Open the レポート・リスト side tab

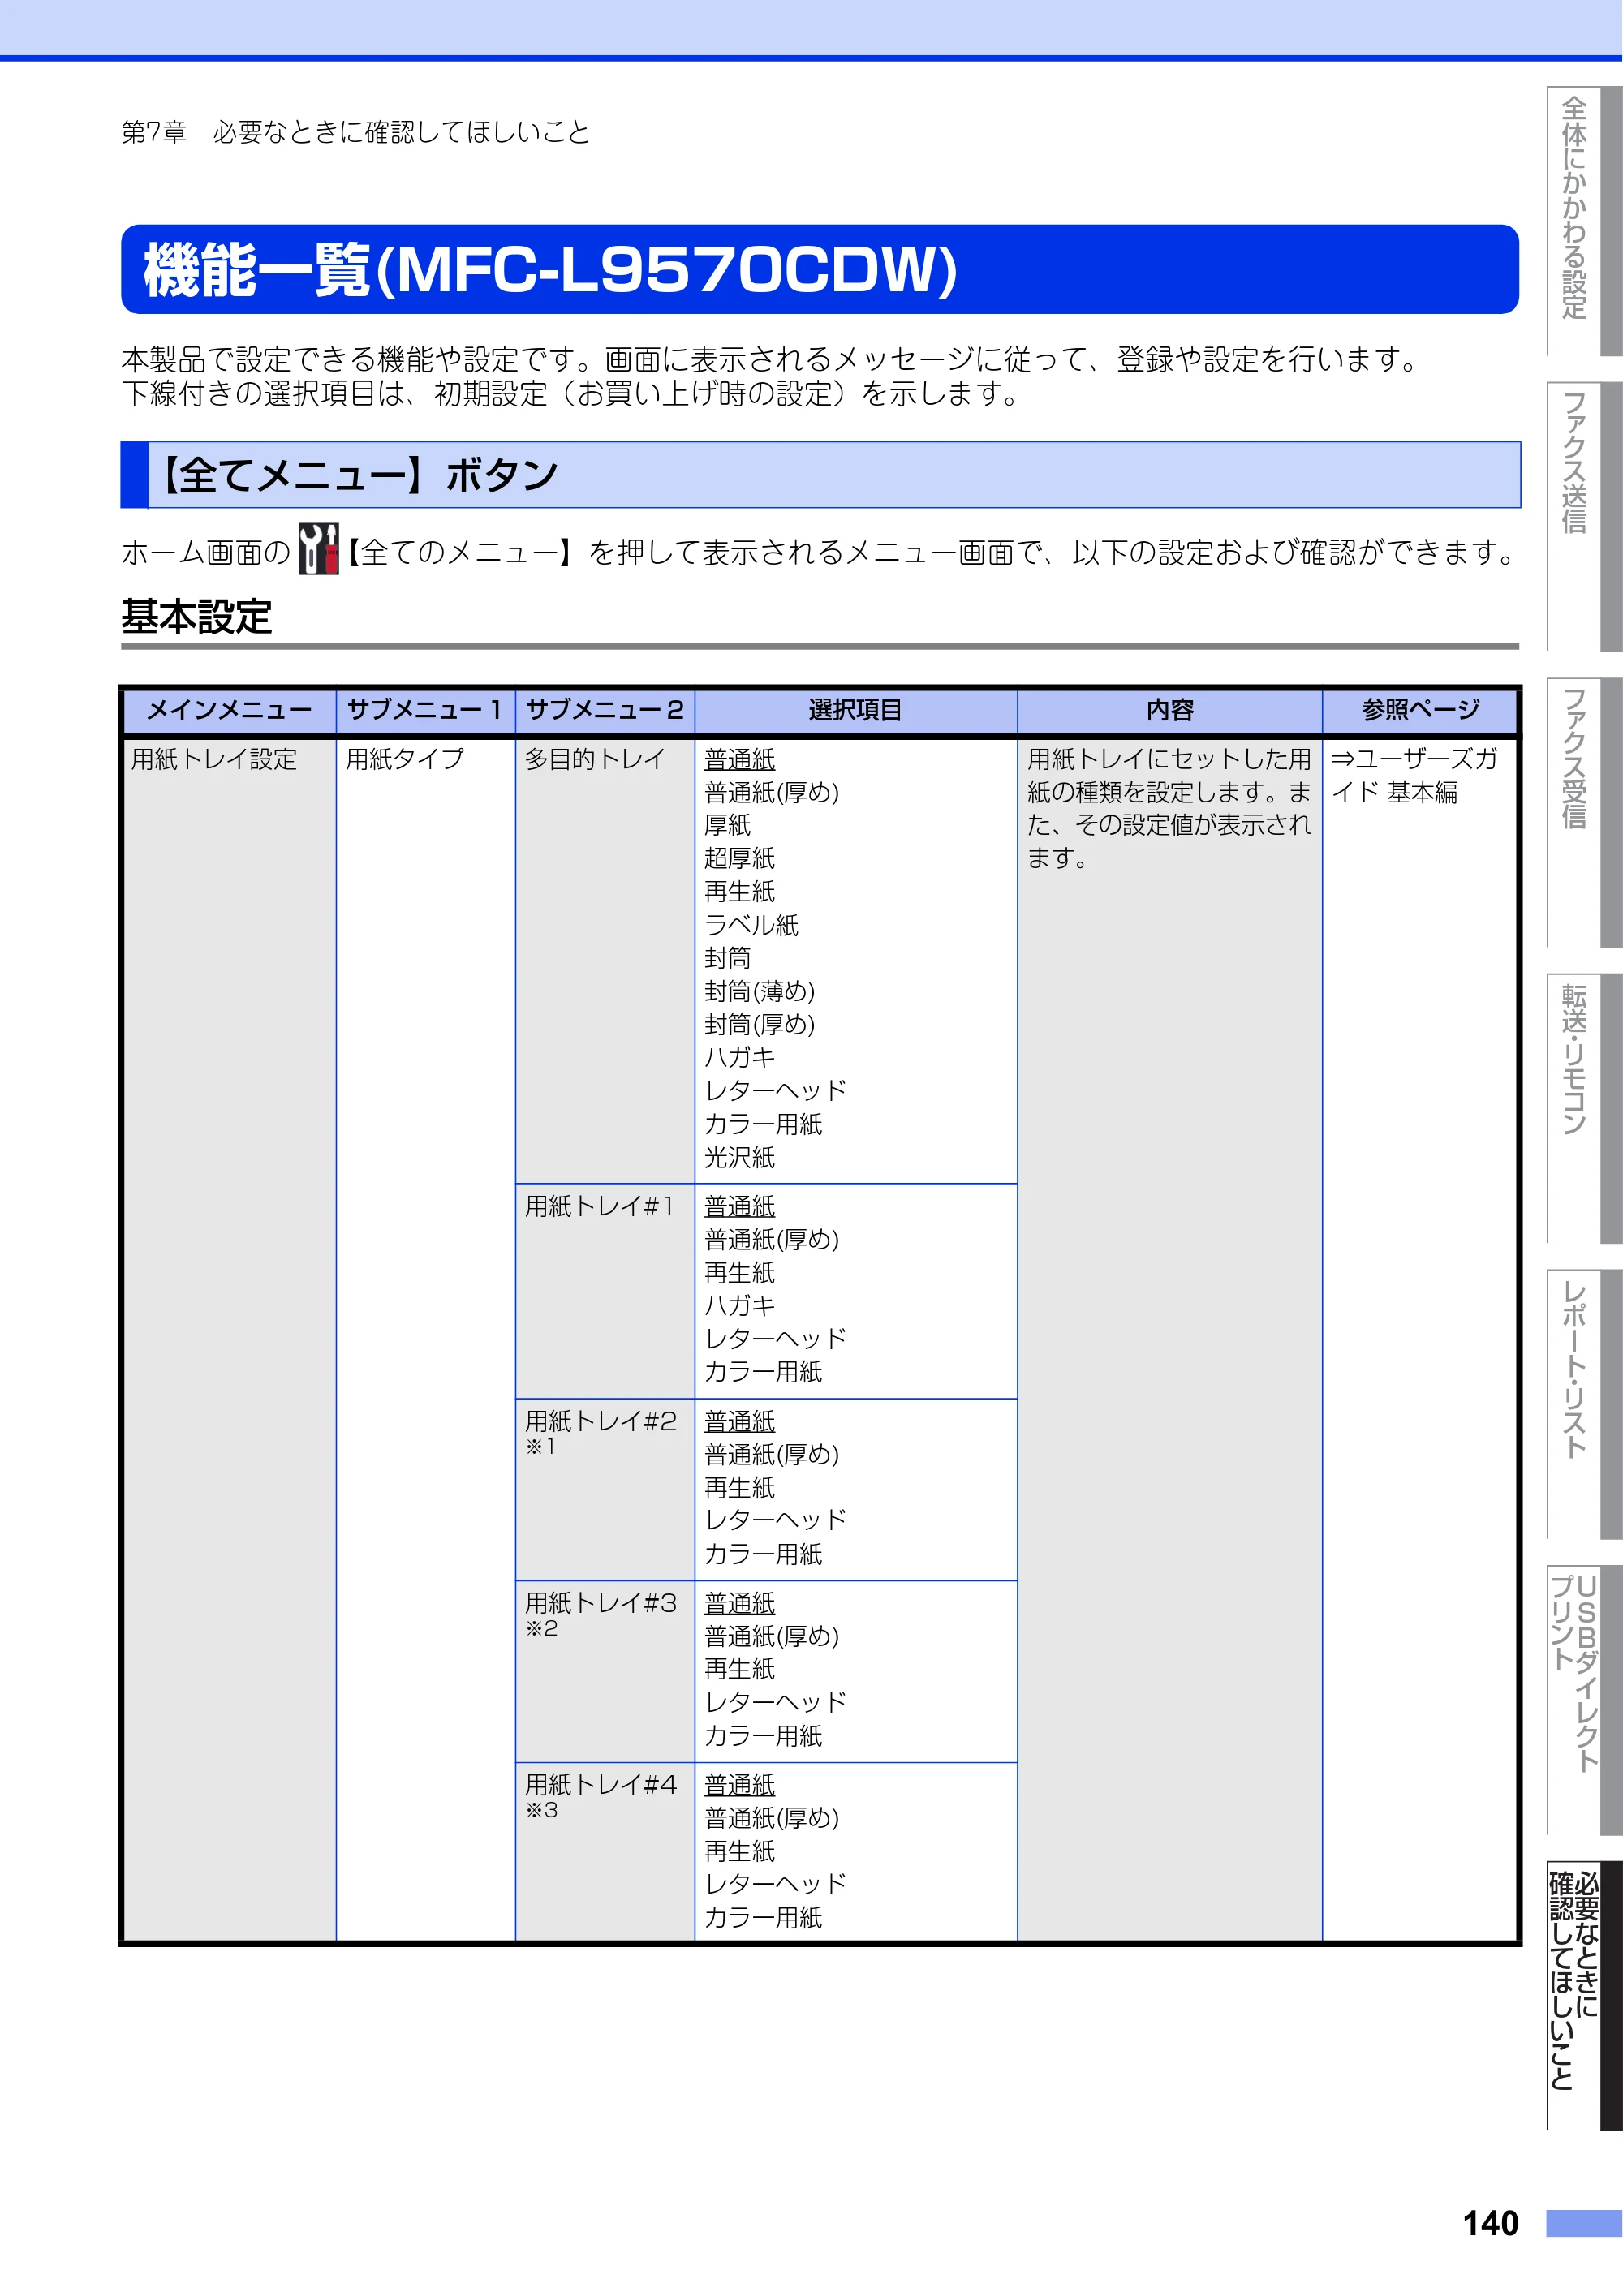click(1584, 1404)
